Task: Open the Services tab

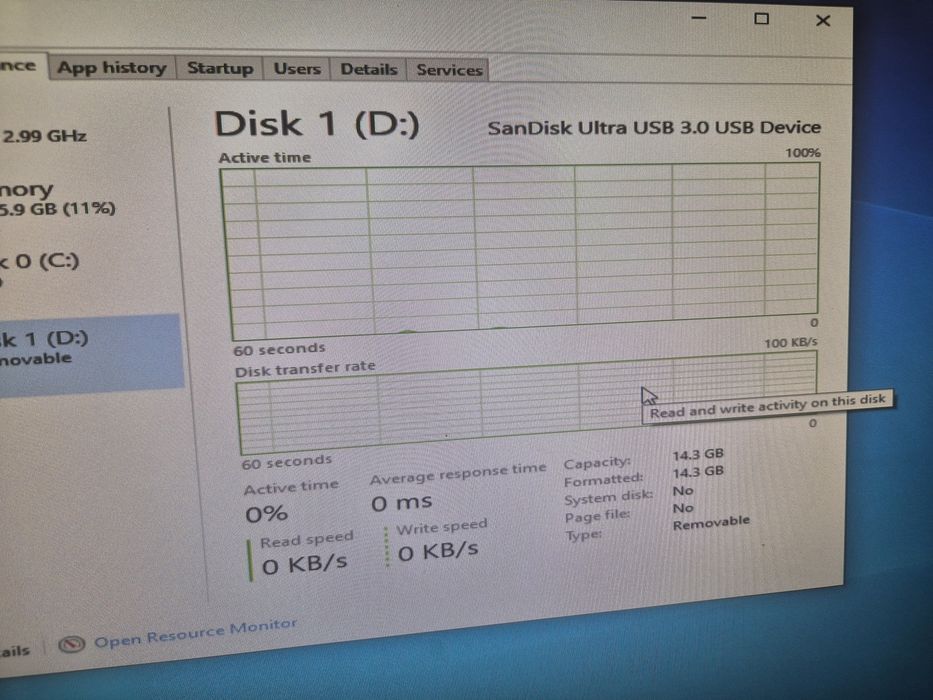Action: [x=449, y=70]
